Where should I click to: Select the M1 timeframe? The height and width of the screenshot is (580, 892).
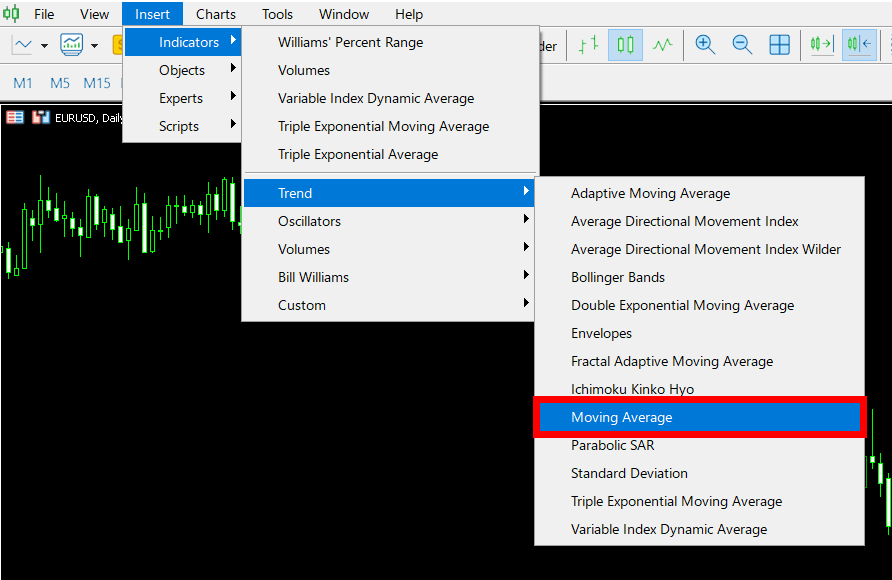click(x=22, y=83)
